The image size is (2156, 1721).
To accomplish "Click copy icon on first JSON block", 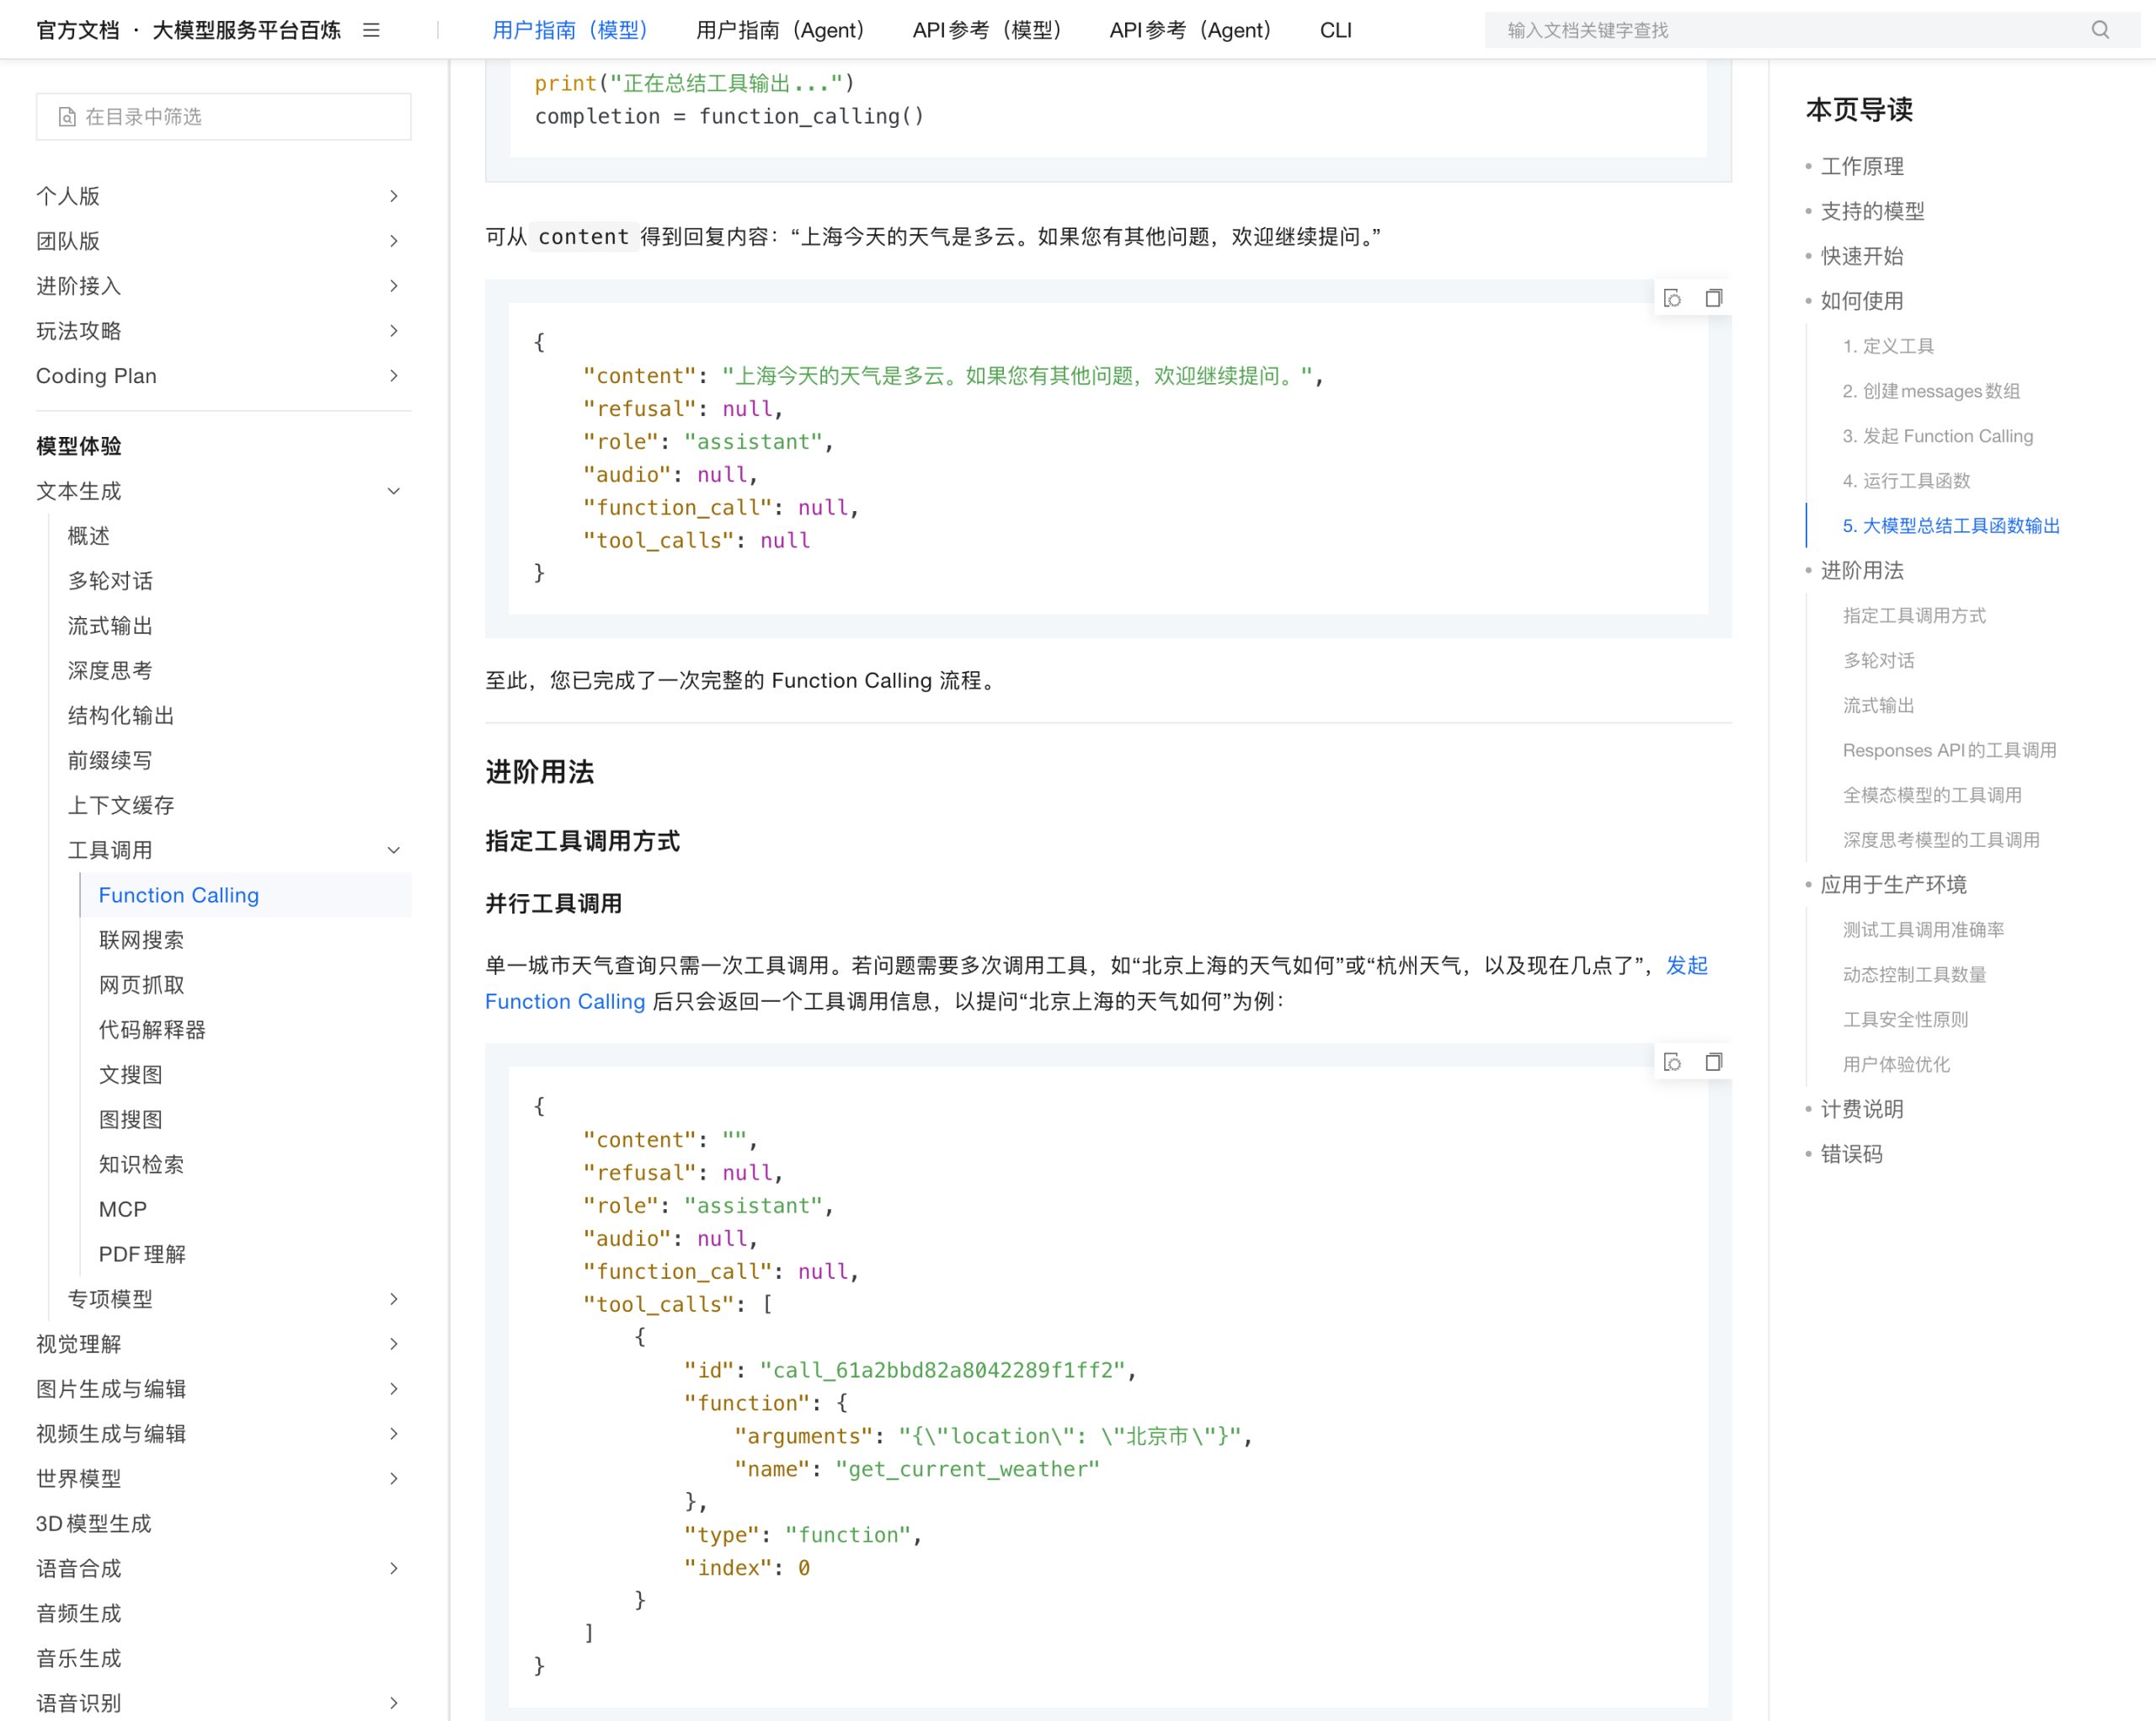I will point(1713,298).
